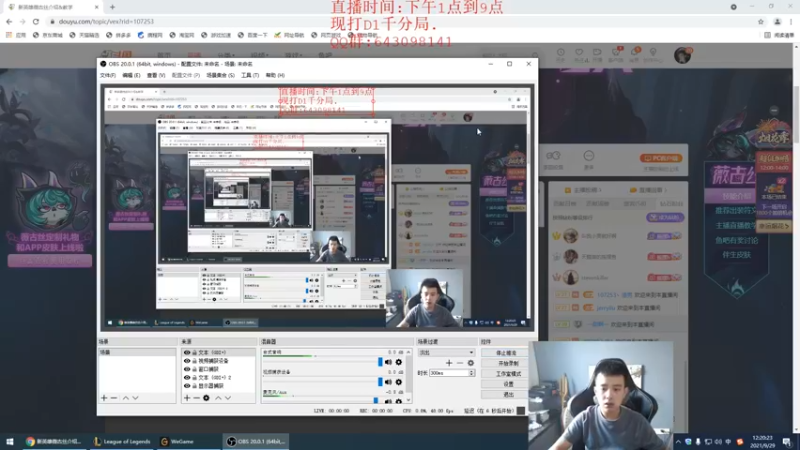
Task: Open OBS 工具(T) menu
Action: tap(250, 75)
